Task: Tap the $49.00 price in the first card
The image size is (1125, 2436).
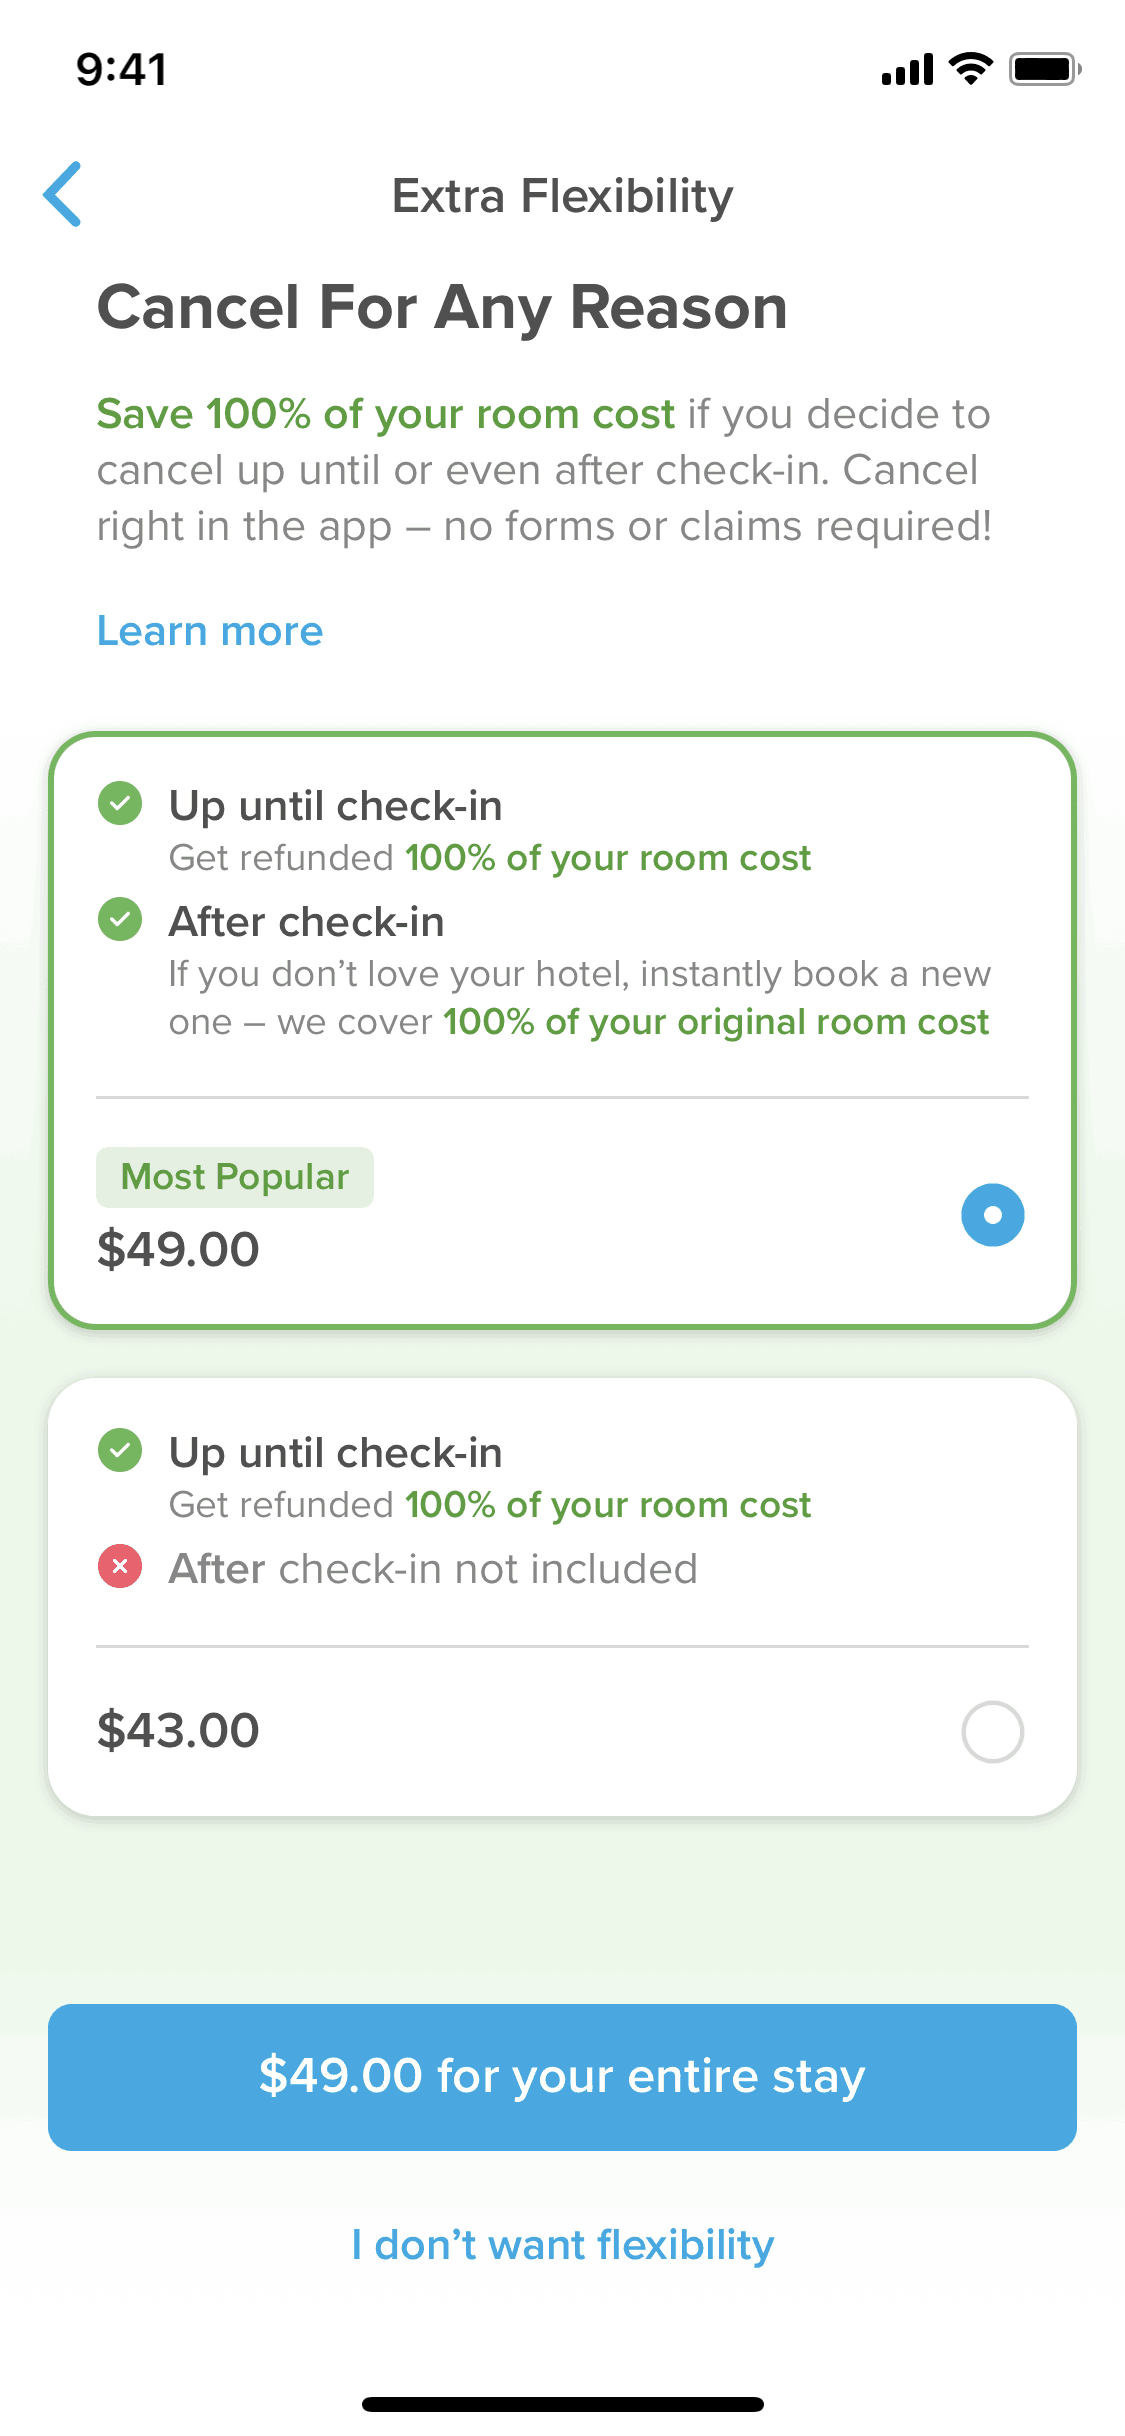Action: coord(178,1249)
